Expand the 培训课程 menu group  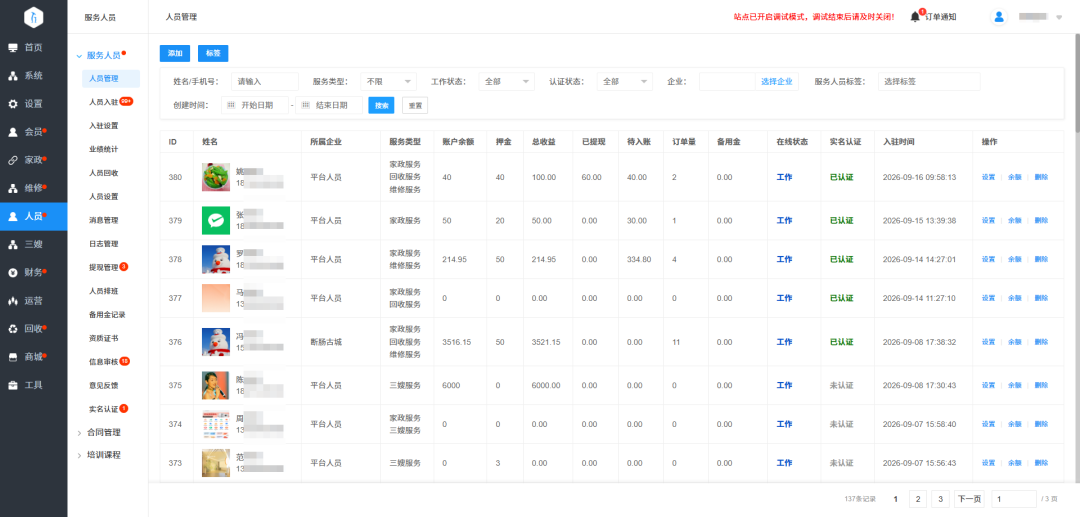(x=103, y=455)
